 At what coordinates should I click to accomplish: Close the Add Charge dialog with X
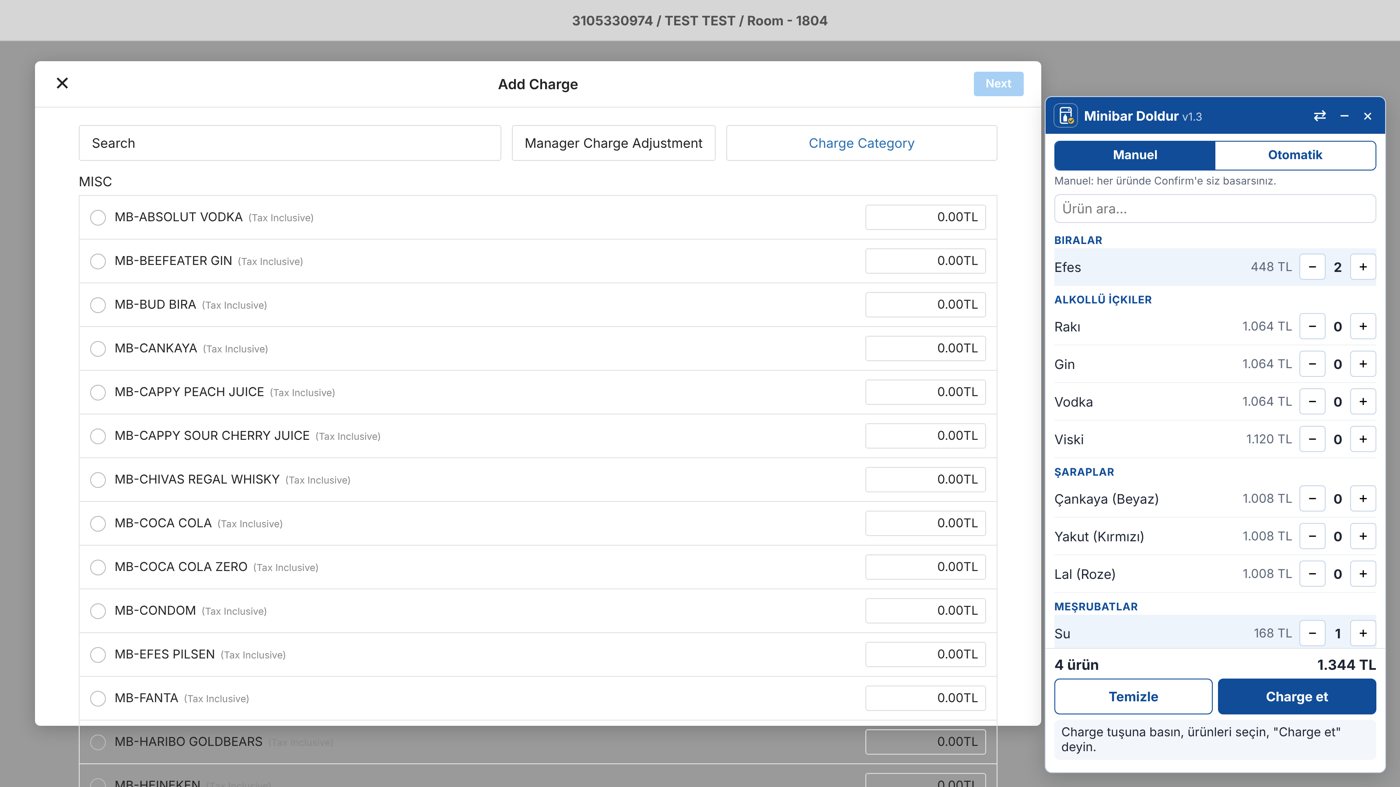(62, 83)
